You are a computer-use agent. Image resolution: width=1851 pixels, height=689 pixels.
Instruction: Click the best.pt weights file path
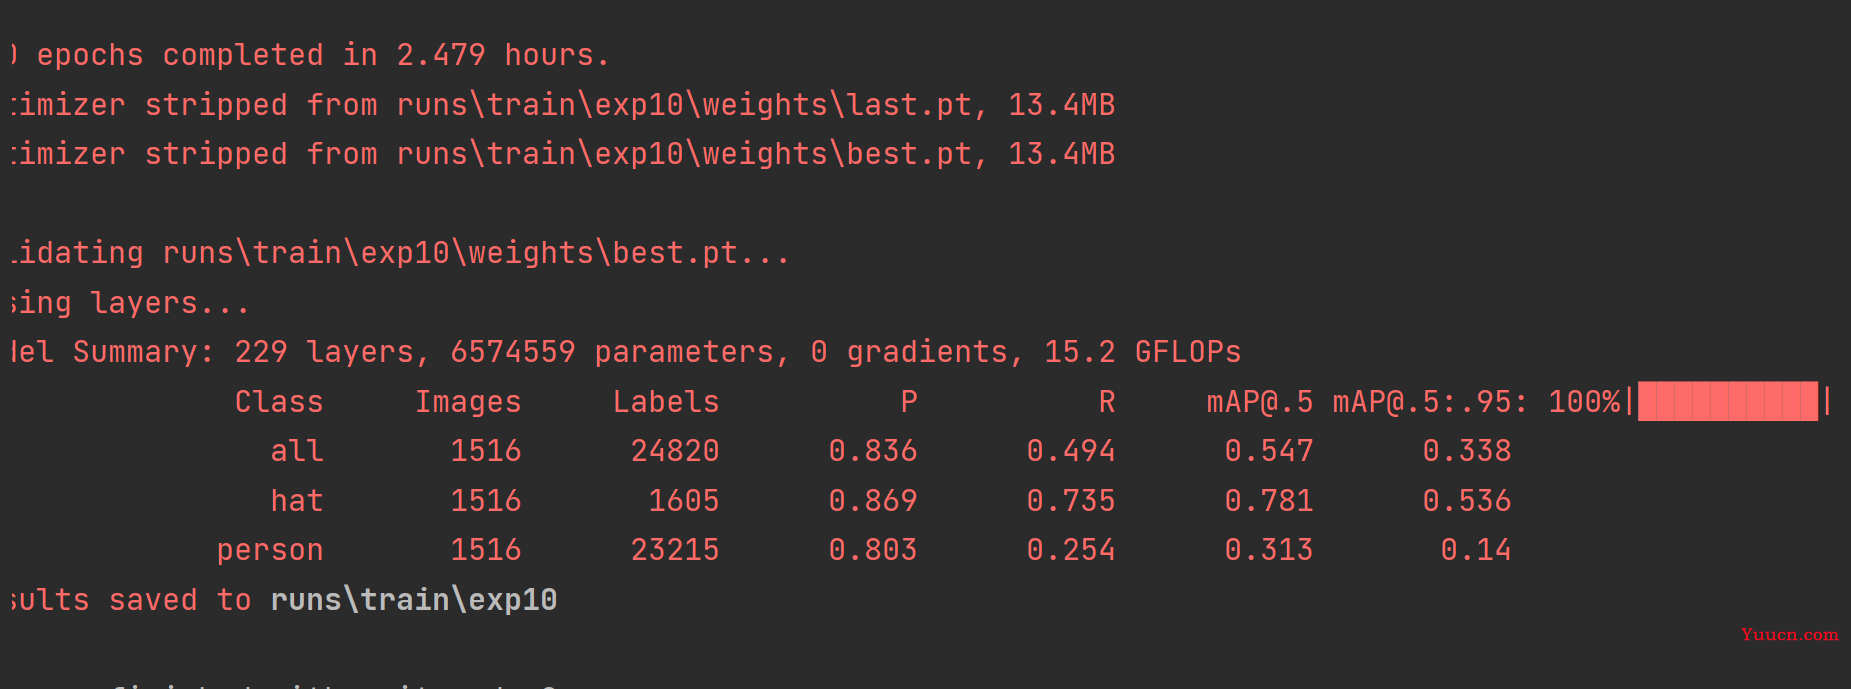[684, 153]
